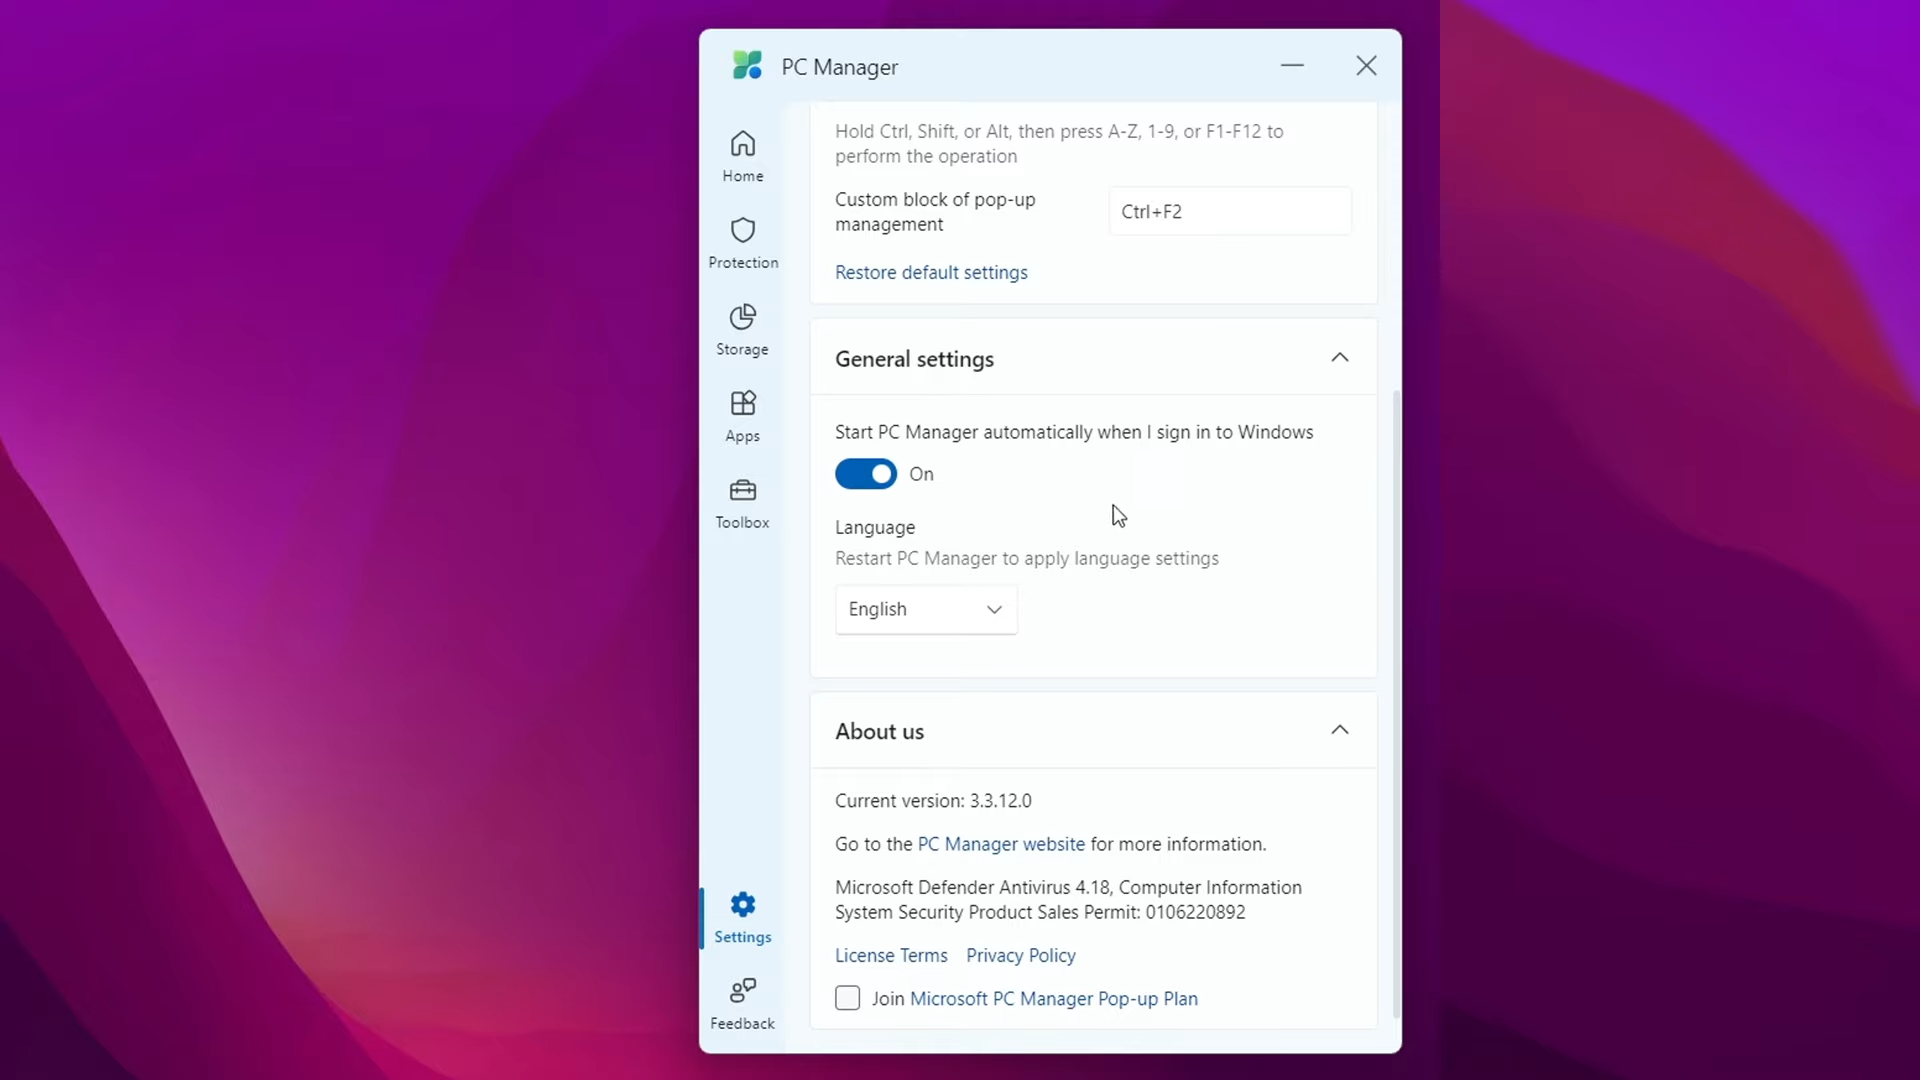Viewport: 1920px width, 1080px height.
Task: Open the Storage pie chart icon
Action: click(742, 318)
